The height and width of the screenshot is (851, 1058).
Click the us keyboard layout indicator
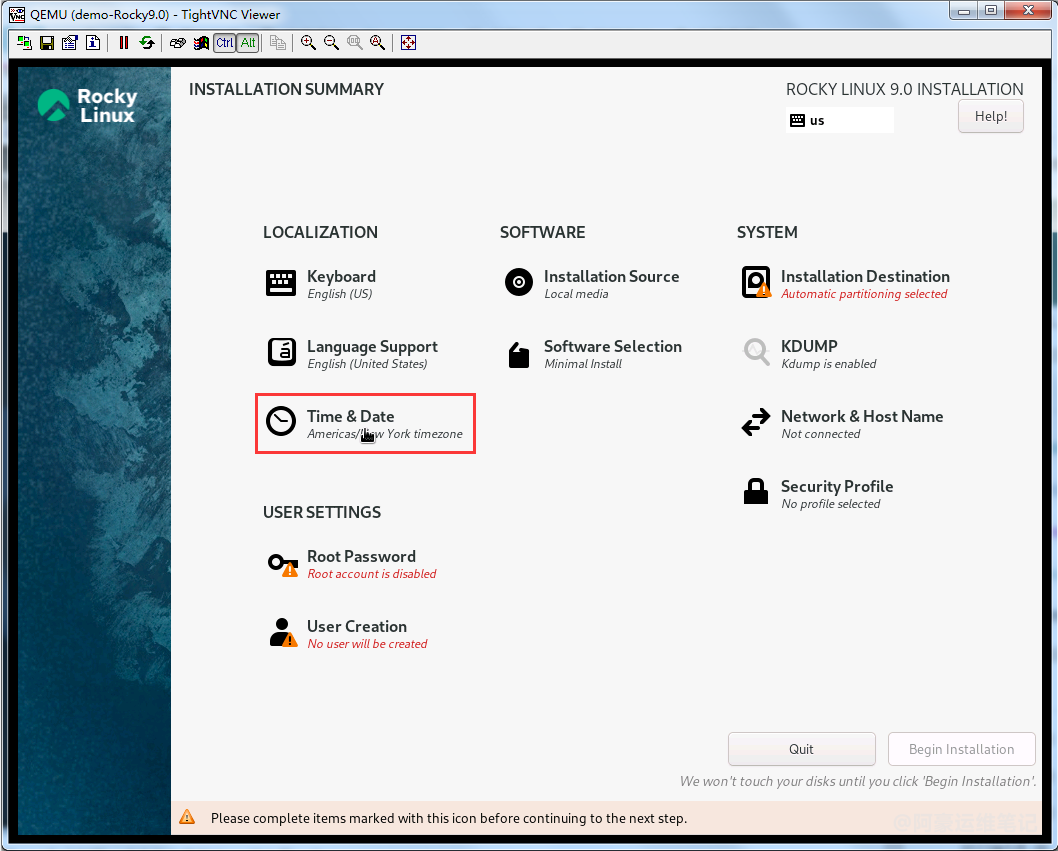click(x=838, y=120)
